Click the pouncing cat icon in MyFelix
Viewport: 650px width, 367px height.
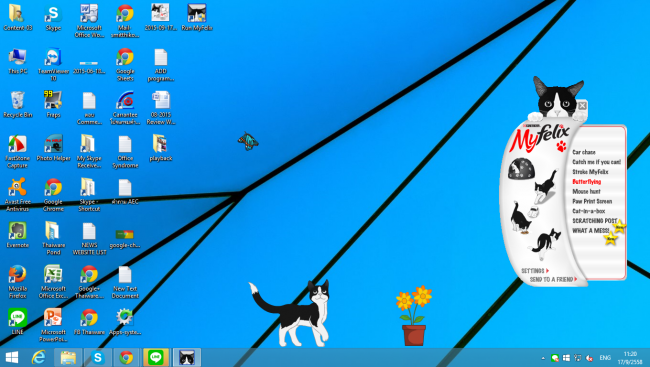pos(546,186)
